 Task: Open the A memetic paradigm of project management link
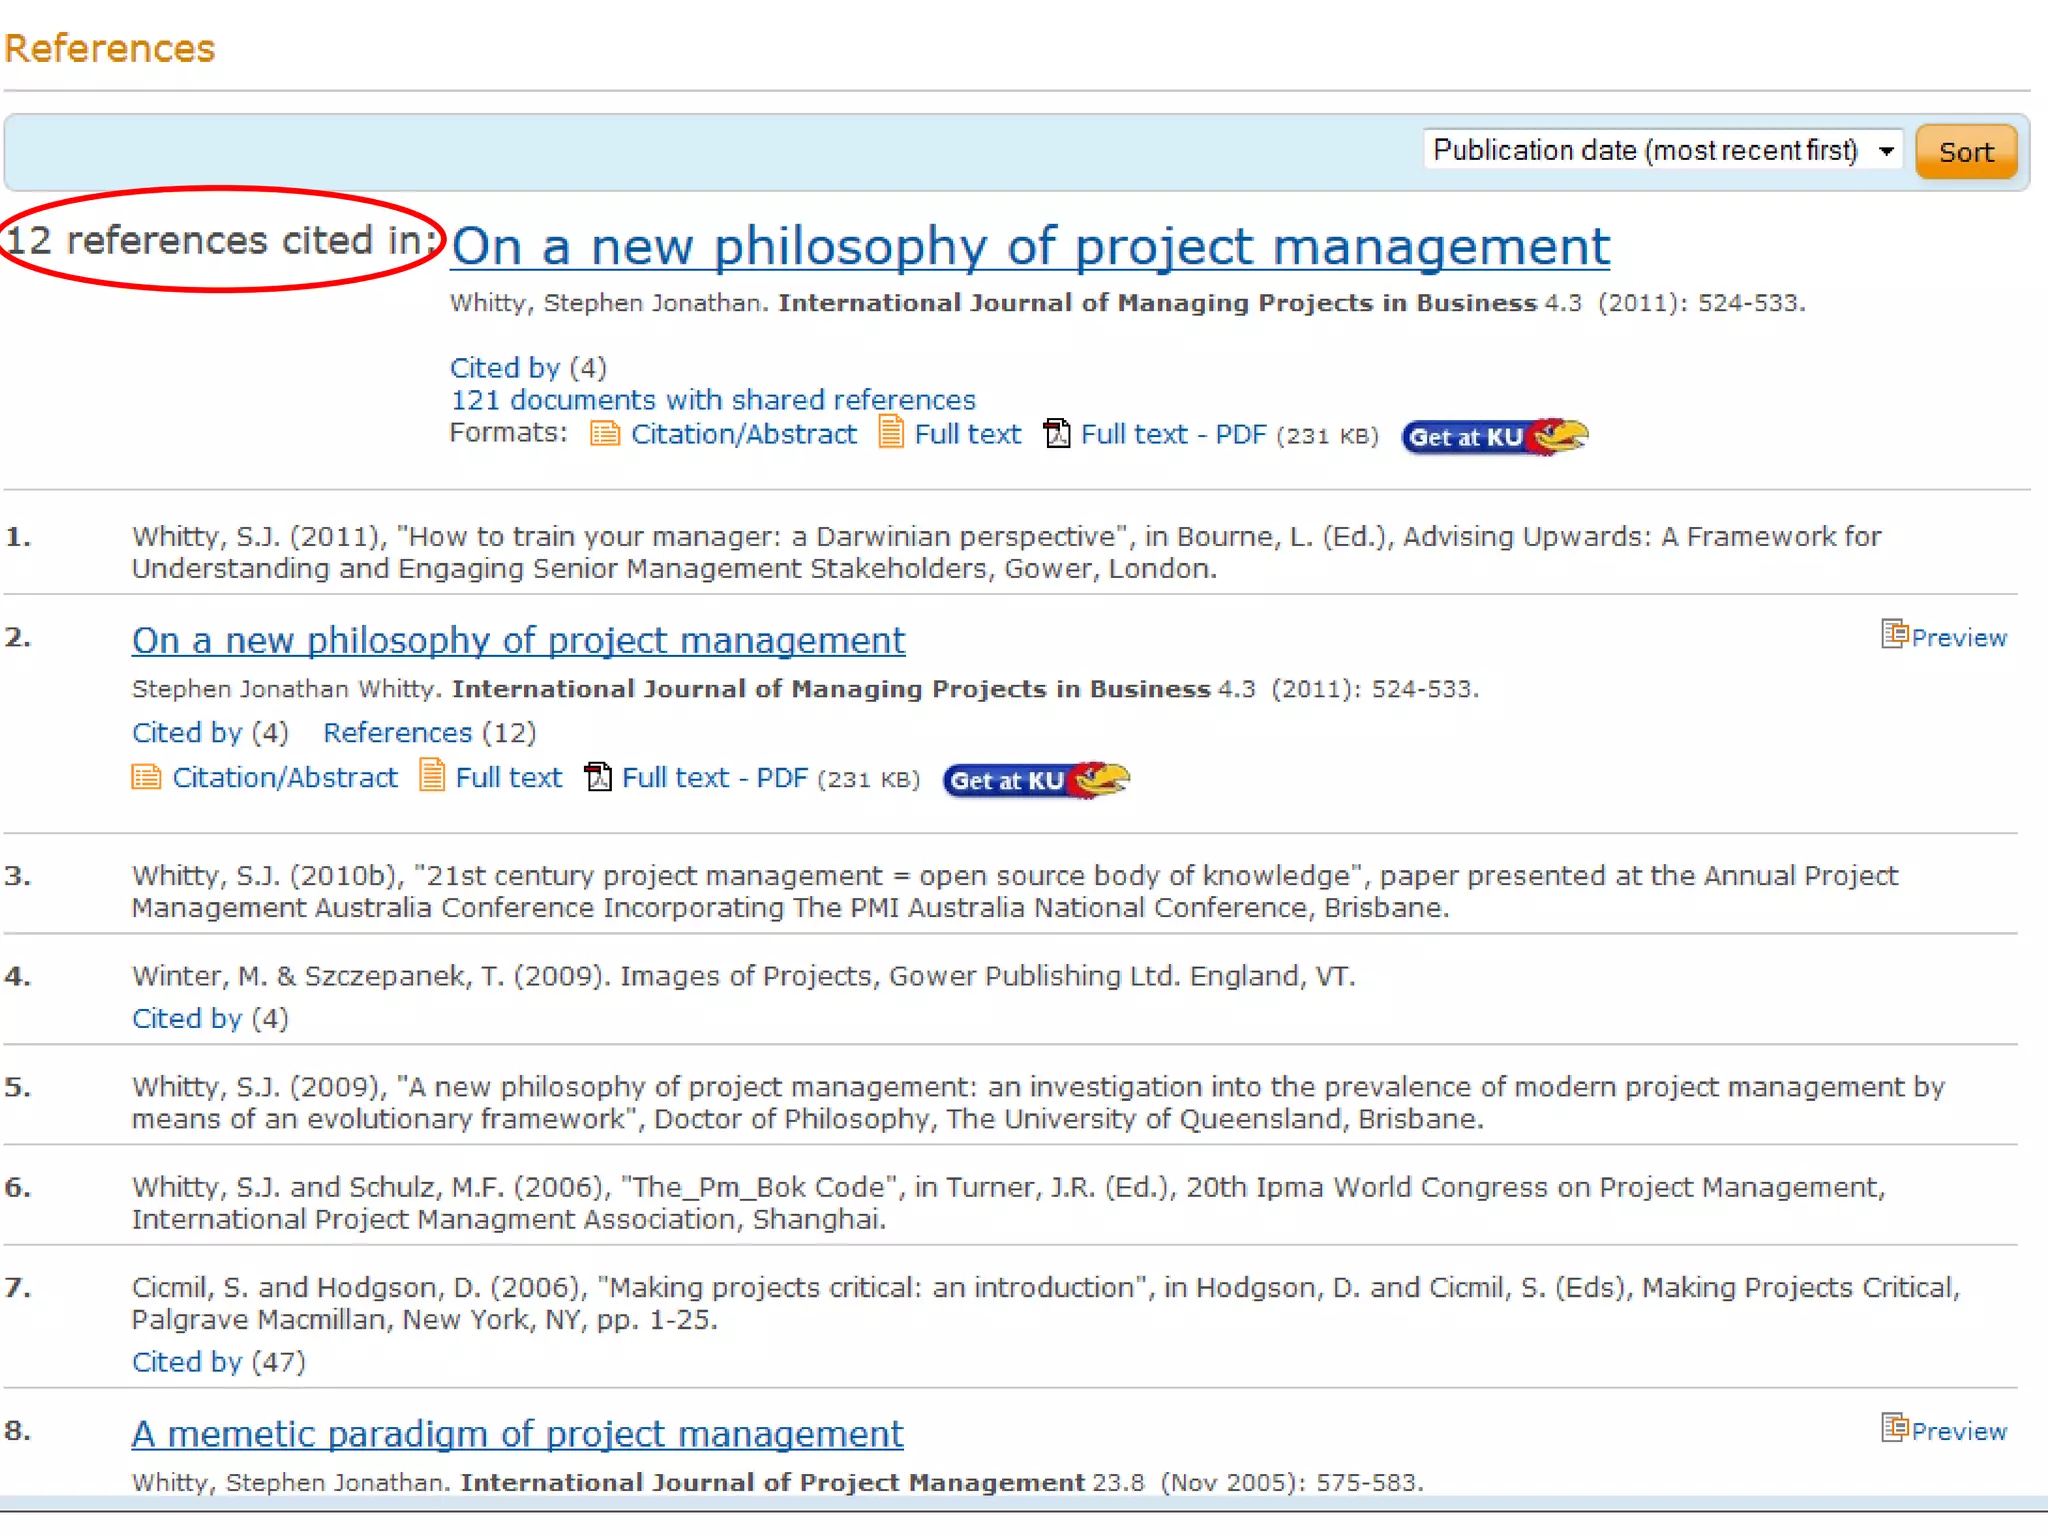click(x=517, y=1434)
